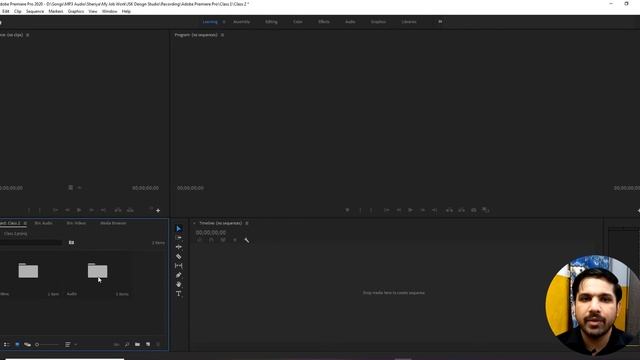640x360 pixels.
Task: Open the Project panel menu icon
Action: (x=25, y=223)
